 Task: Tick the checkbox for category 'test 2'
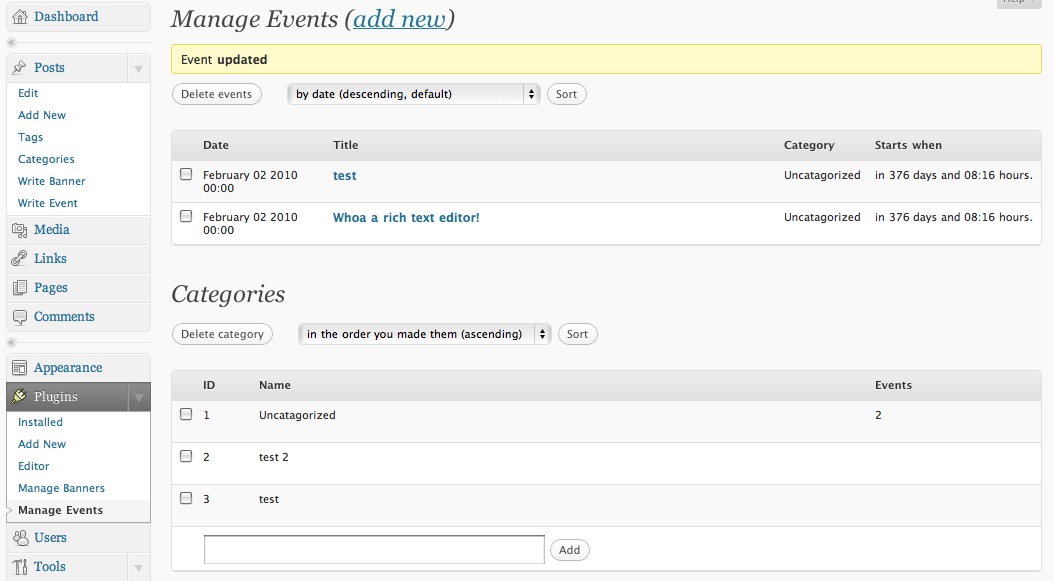click(x=186, y=456)
